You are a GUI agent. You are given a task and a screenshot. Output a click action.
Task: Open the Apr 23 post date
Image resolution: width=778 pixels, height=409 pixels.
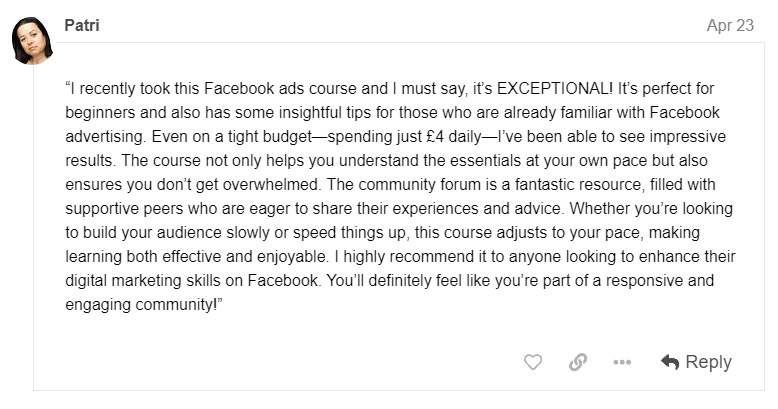pos(730,26)
